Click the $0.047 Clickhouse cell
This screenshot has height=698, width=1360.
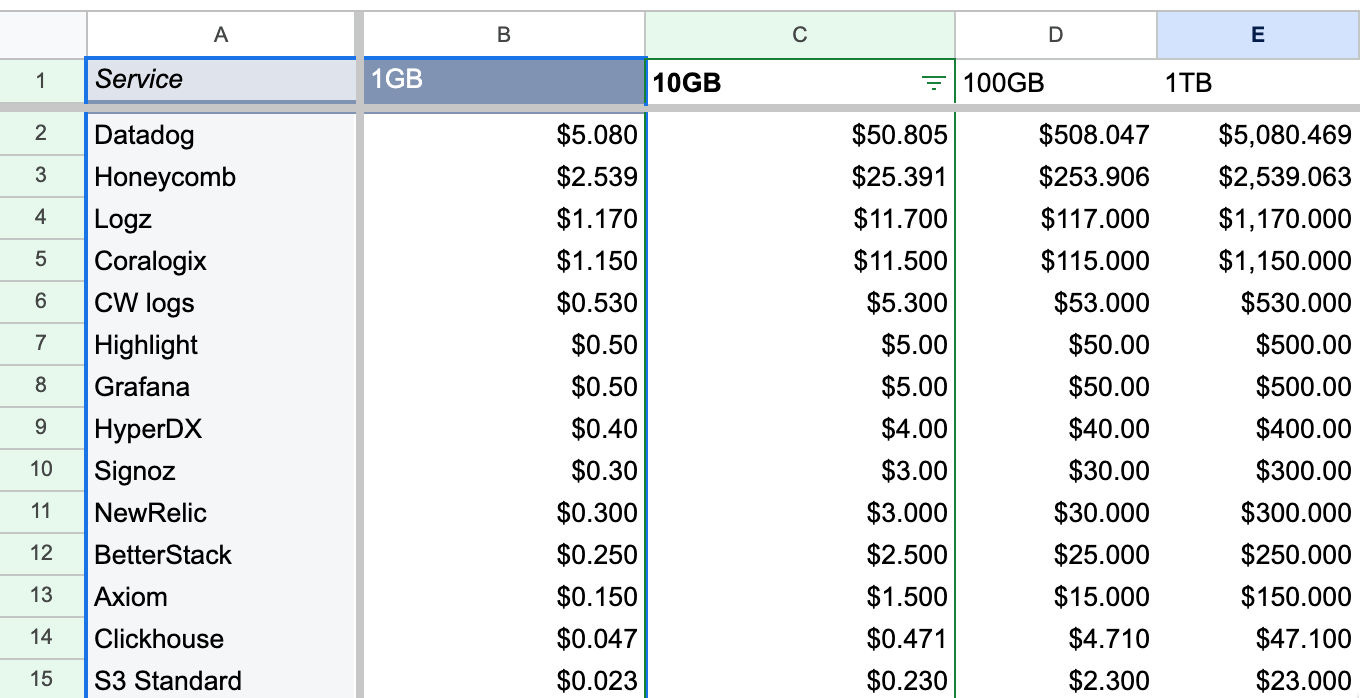(x=505, y=638)
